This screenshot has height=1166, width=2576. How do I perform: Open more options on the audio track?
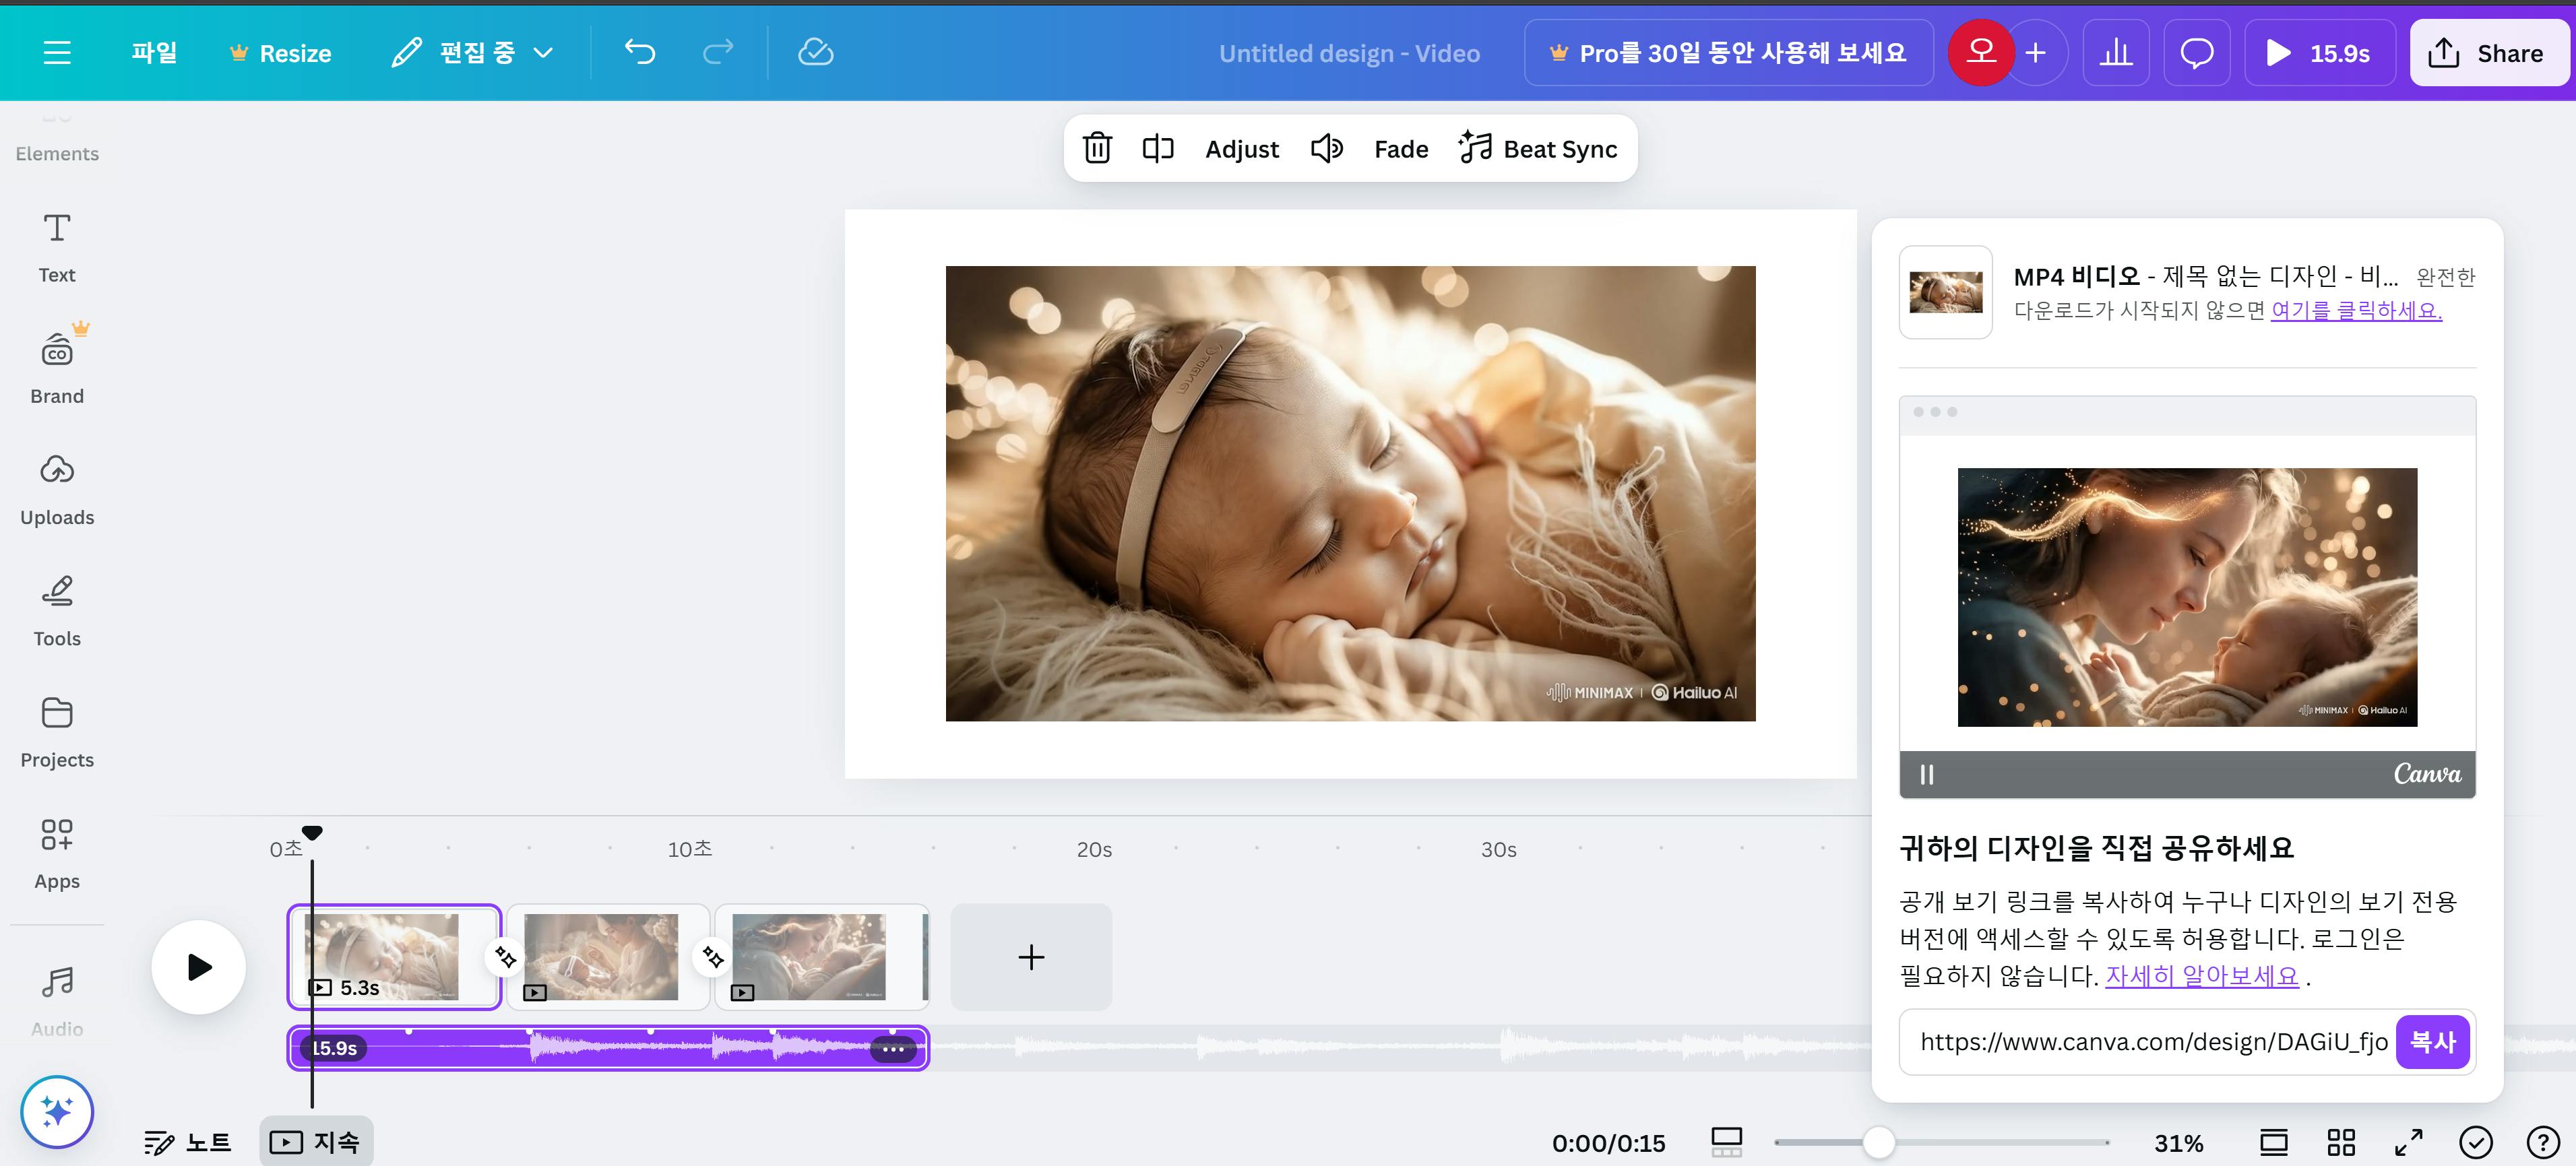[893, 1049]
